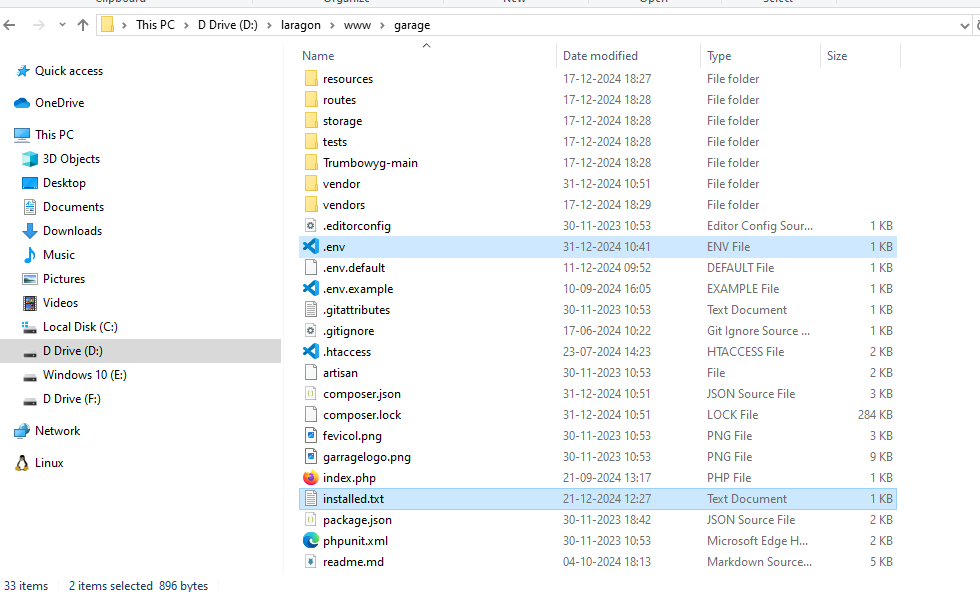This screenshot has height=592, width=980.
Task: Click the VS Code icon for .htaccess
Action: click(x=311, y=352)
